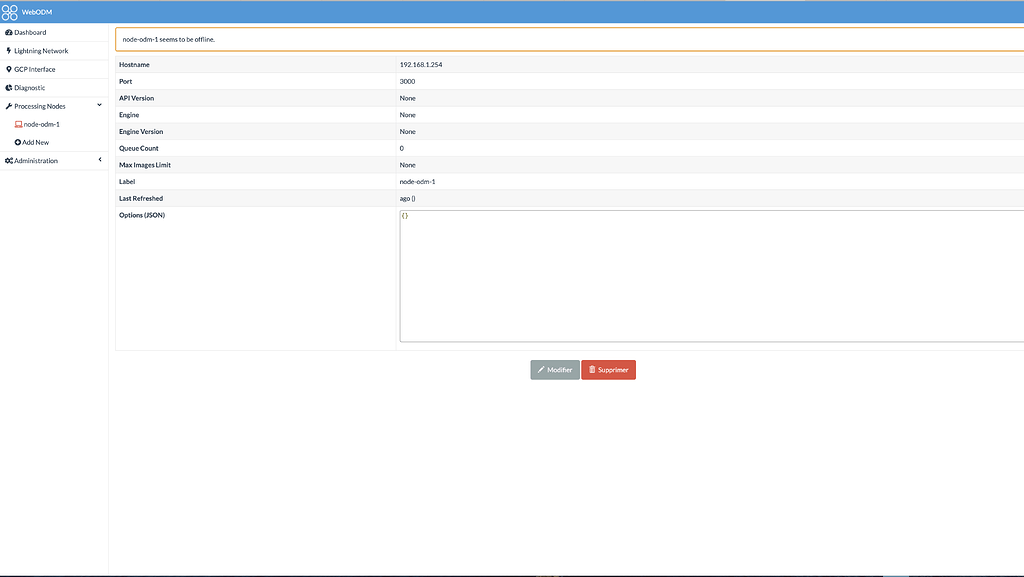Click the node-odm-1 computer icon

click(17, 123)
